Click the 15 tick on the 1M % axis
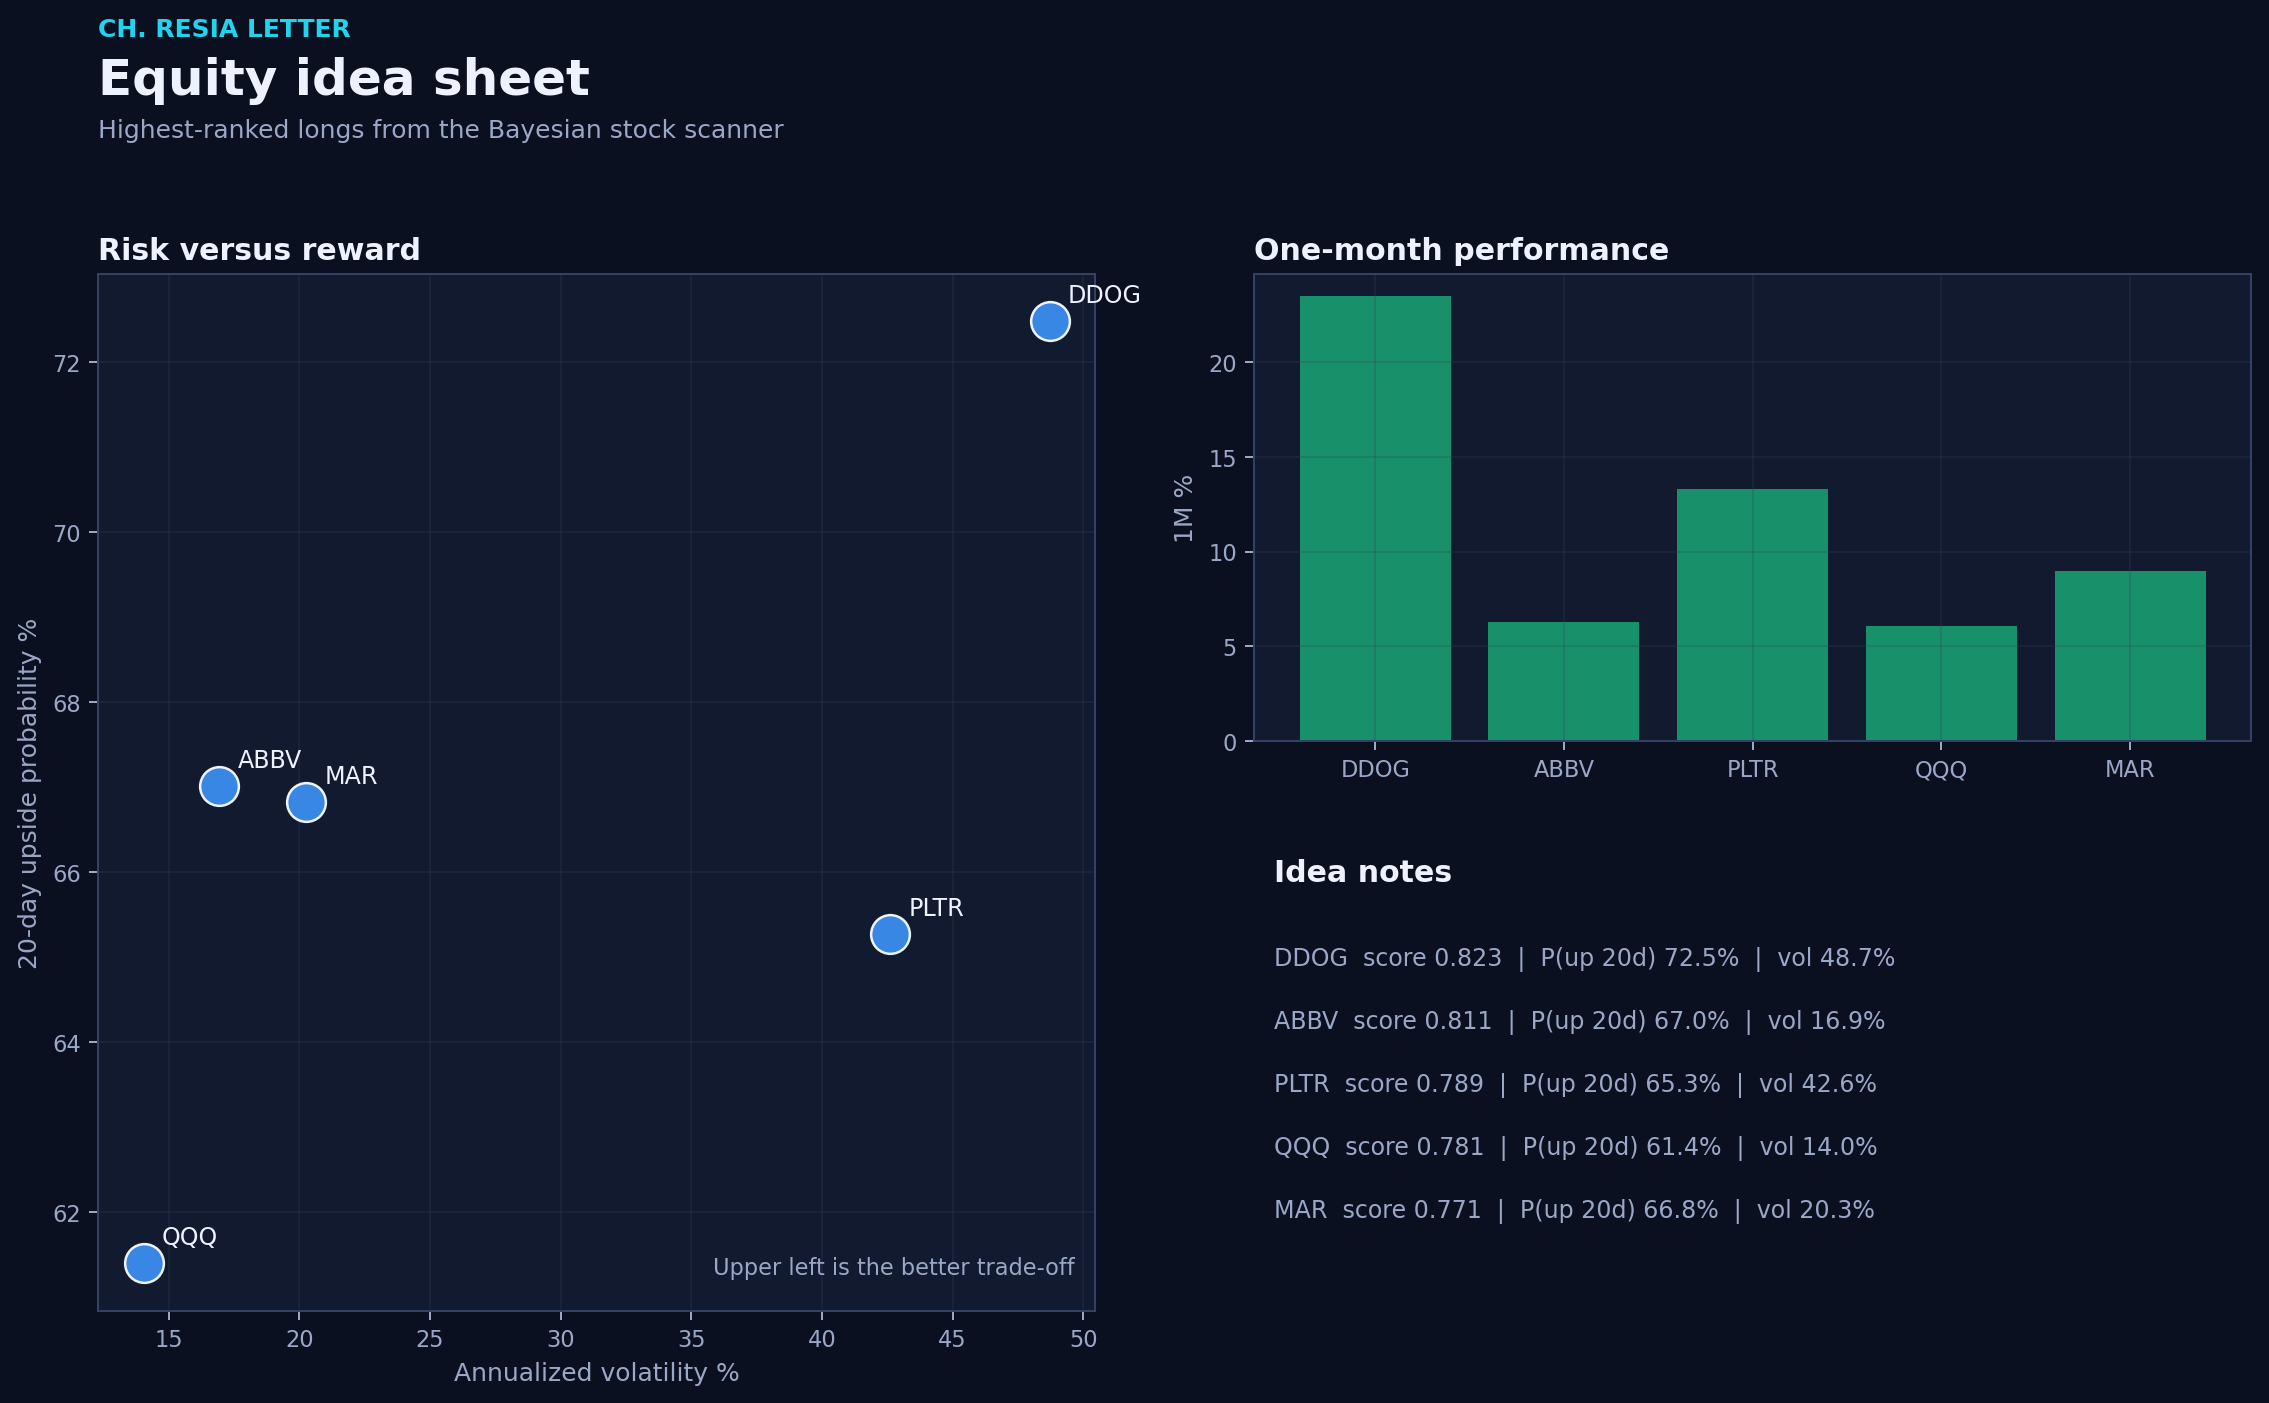Image resolution: width=2269 pixels, height=1403 pixels. (x=1223, y=458)
